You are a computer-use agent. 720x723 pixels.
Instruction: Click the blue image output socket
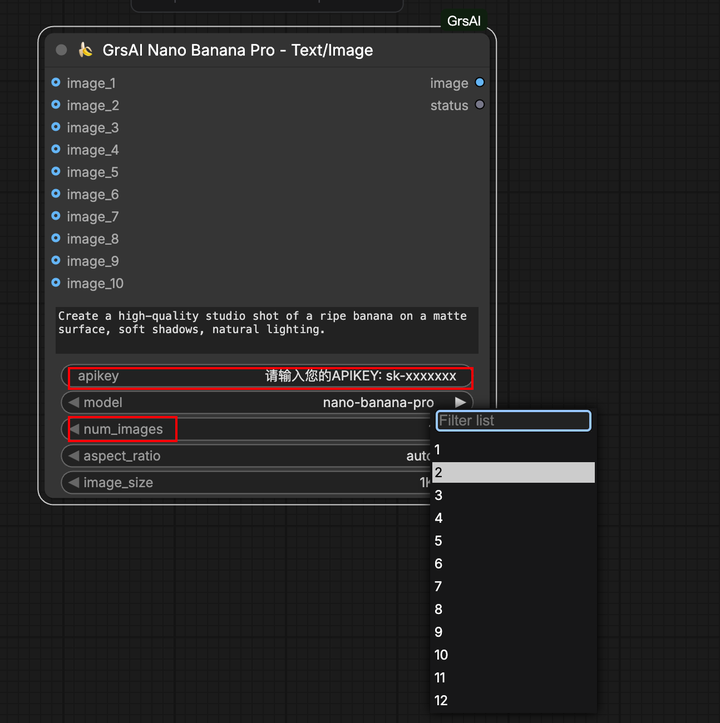pyautogui.click(x=480, y=83)
